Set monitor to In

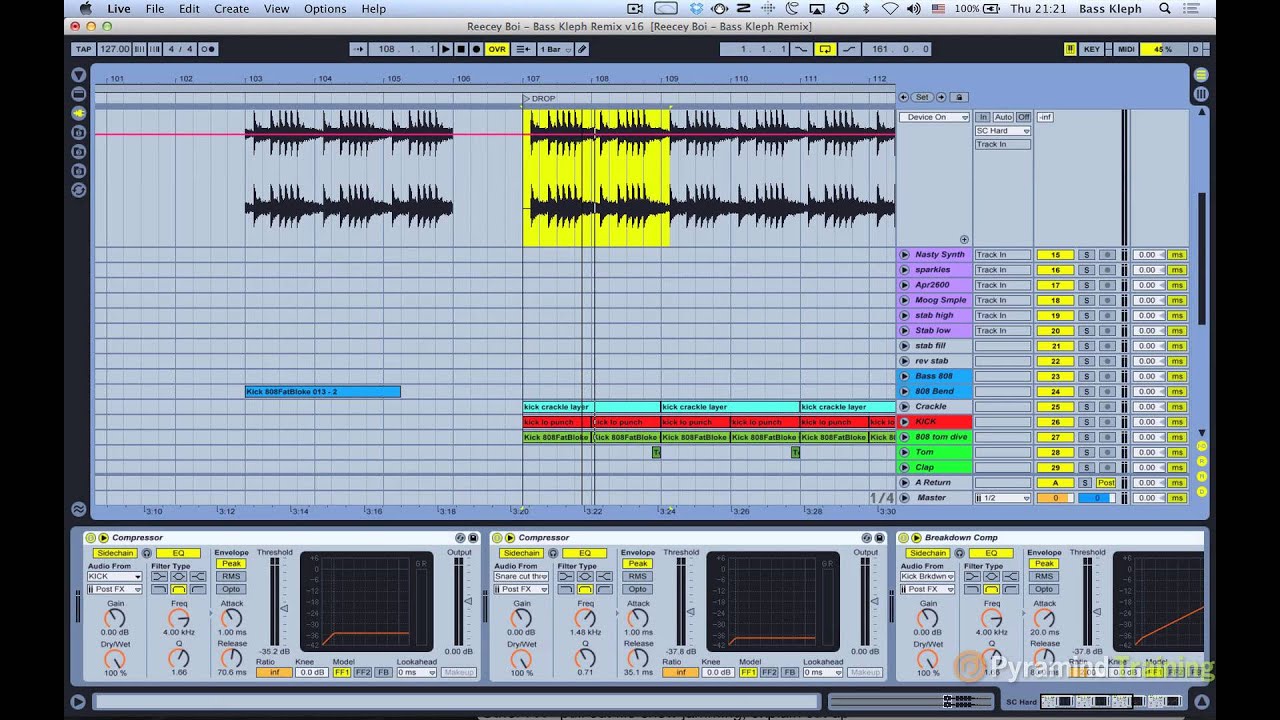[983, 117]
